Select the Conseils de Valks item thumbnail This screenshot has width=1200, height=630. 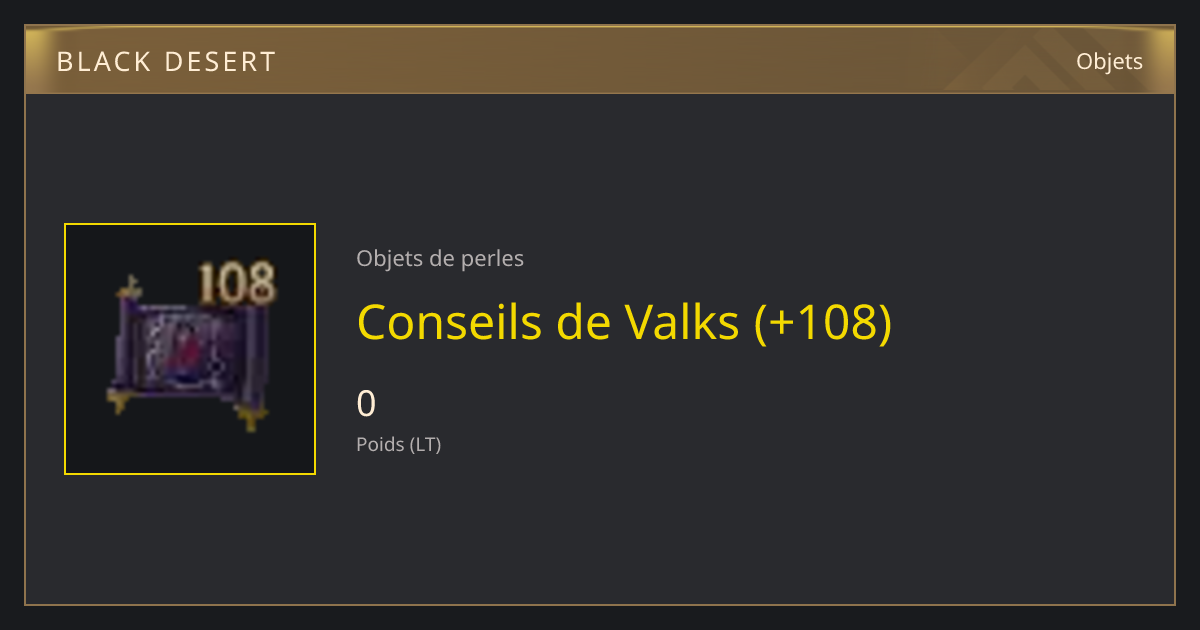coord(190,349)
